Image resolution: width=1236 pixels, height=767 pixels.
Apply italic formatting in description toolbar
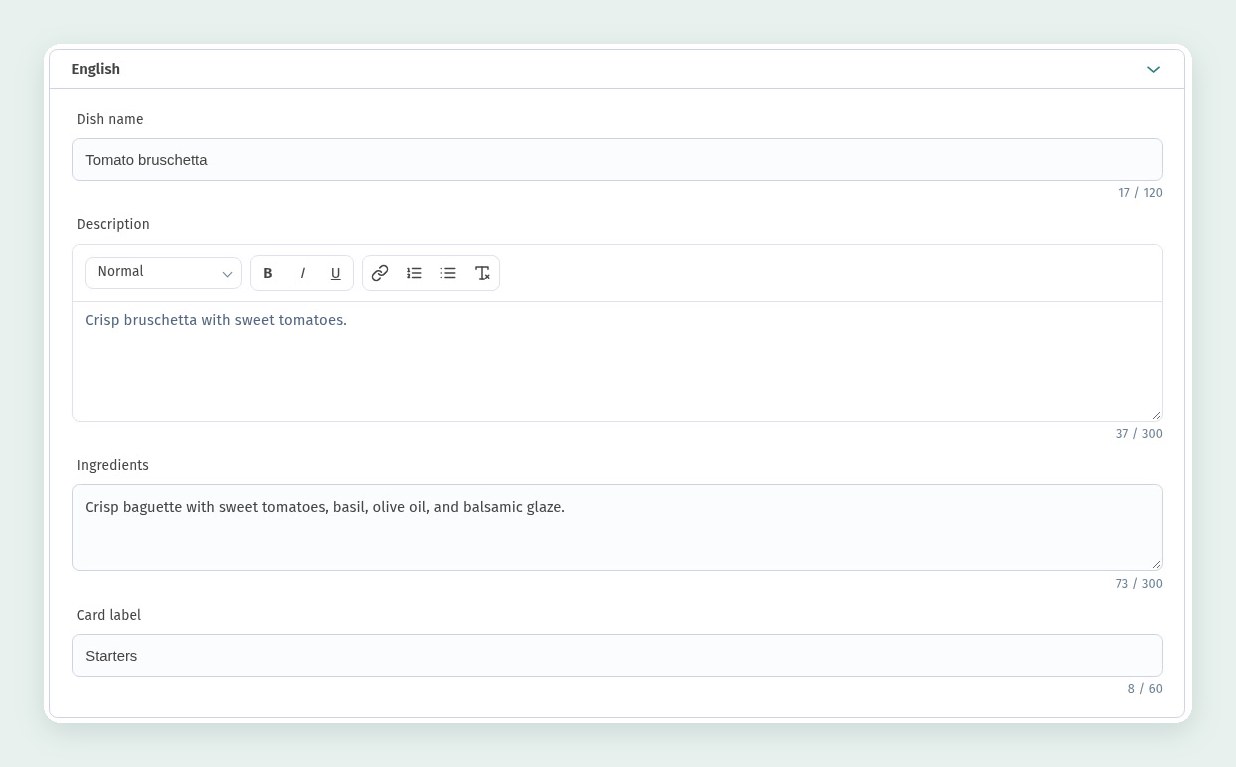click(x=302, y=273)
